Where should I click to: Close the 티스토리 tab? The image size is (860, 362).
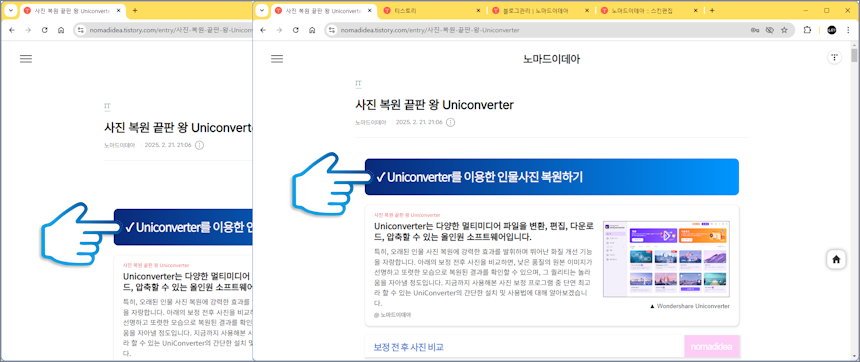(x=479, y=10)
